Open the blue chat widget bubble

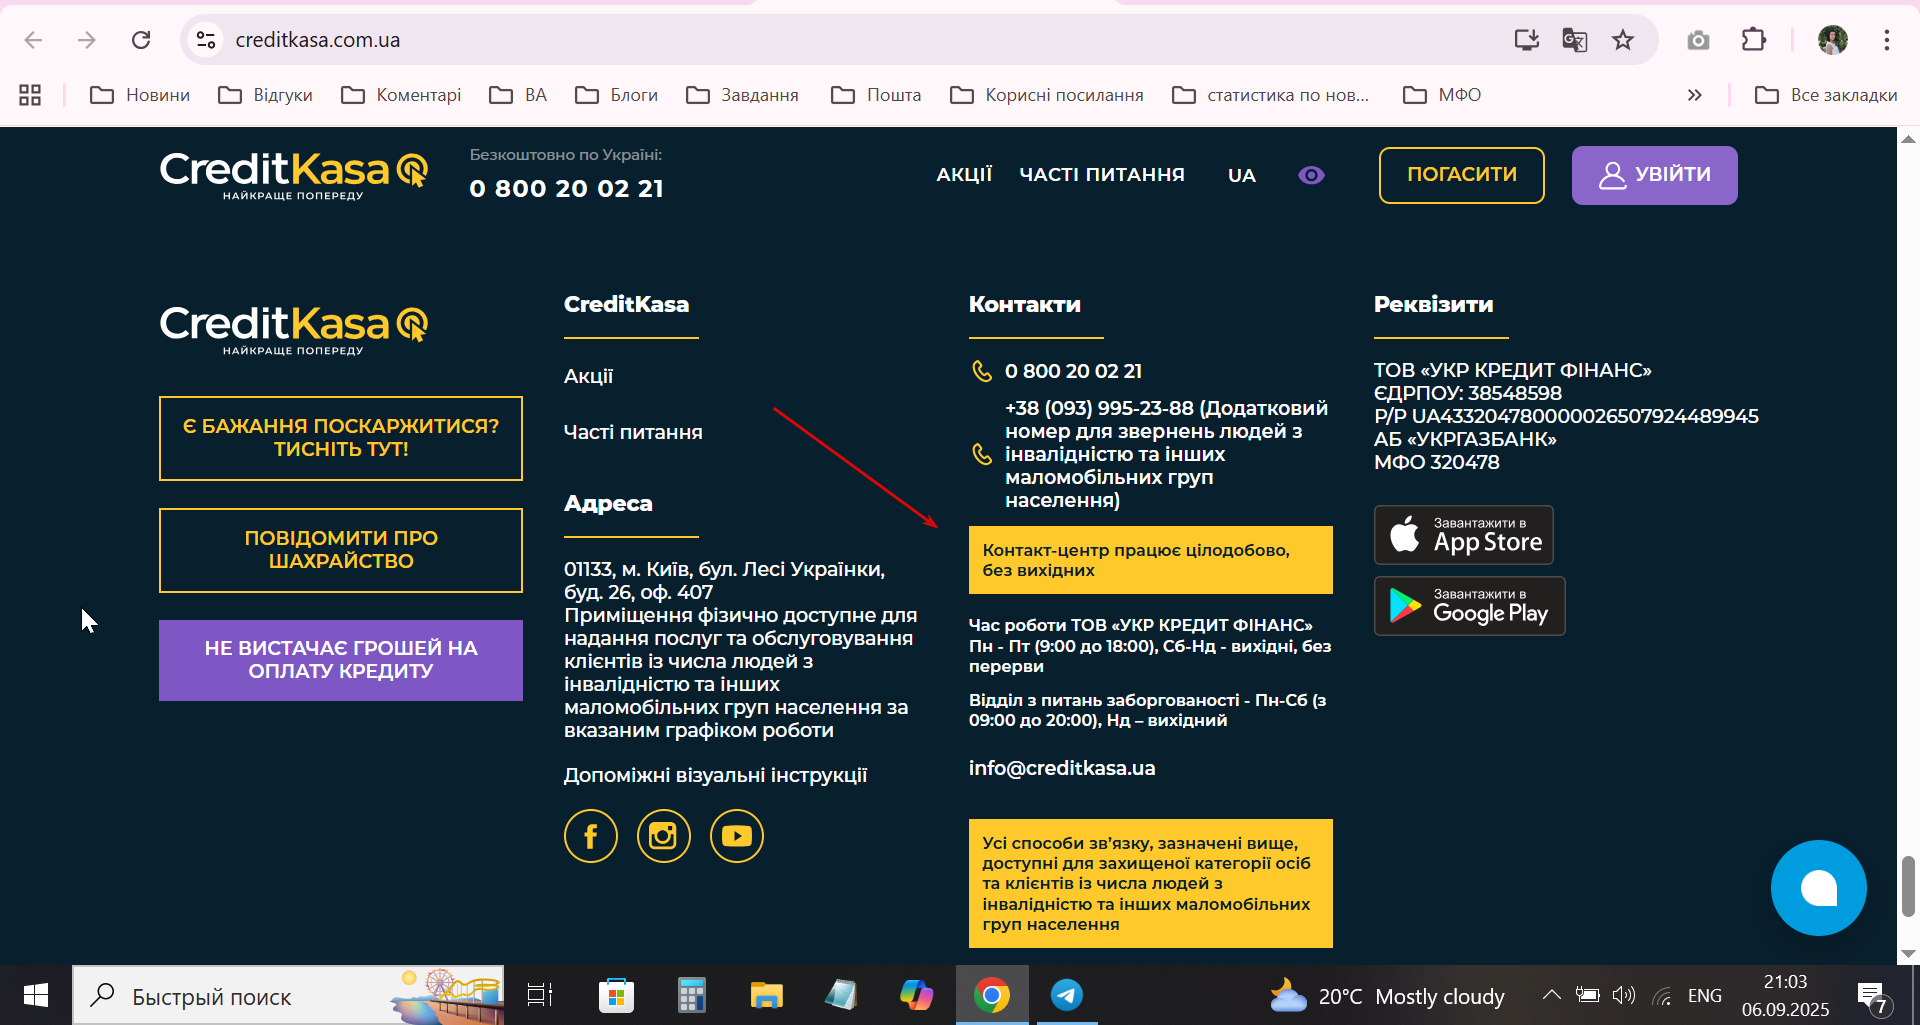click(x=1818, y=888)
